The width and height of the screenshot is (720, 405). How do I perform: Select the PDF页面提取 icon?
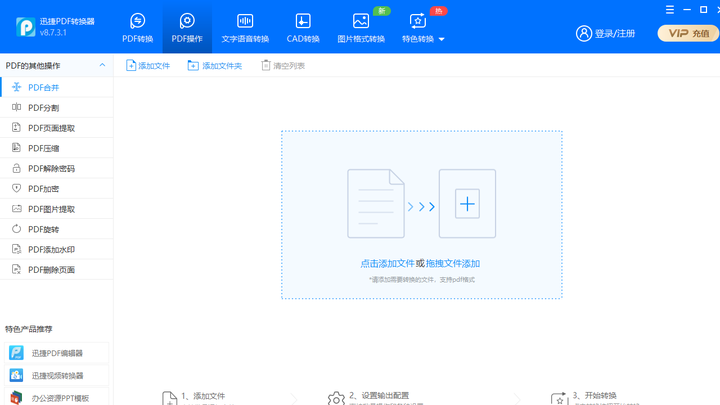(x=17, y=127)
